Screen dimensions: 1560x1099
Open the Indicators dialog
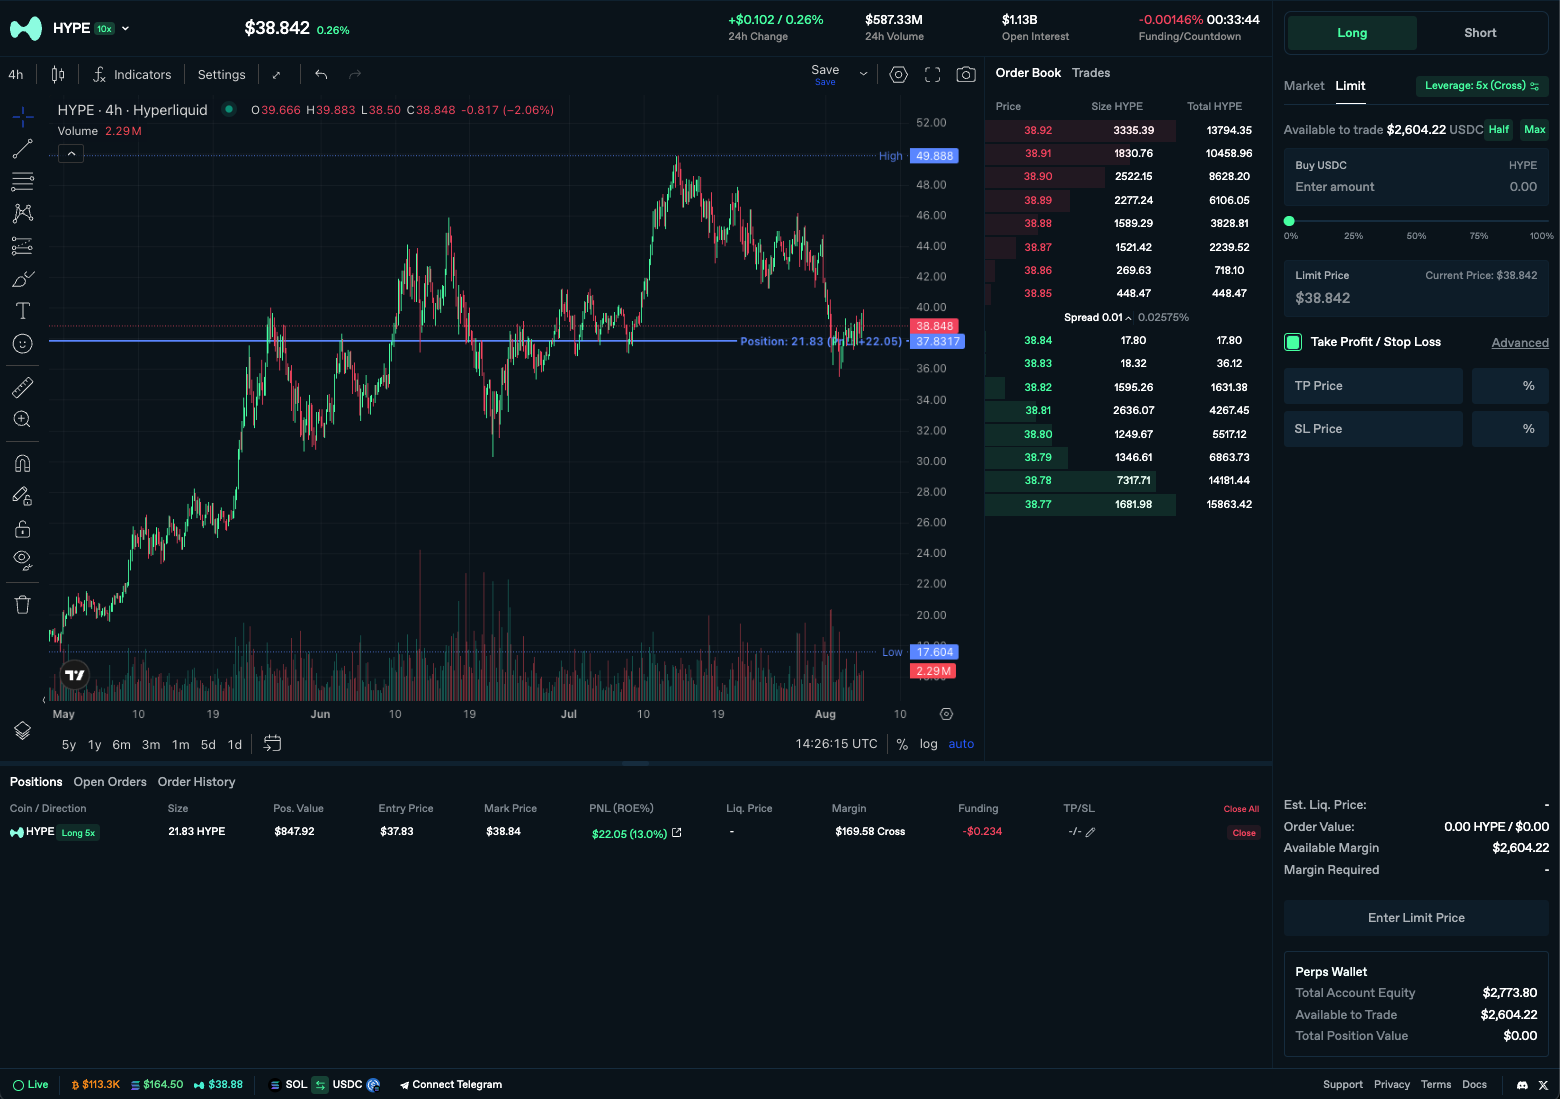132,74
